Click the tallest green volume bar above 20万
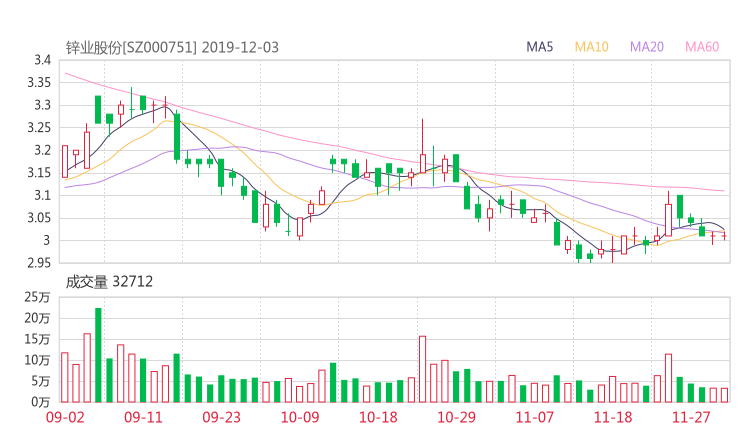Viewport: 740px width, 440px height. (98, 355)
